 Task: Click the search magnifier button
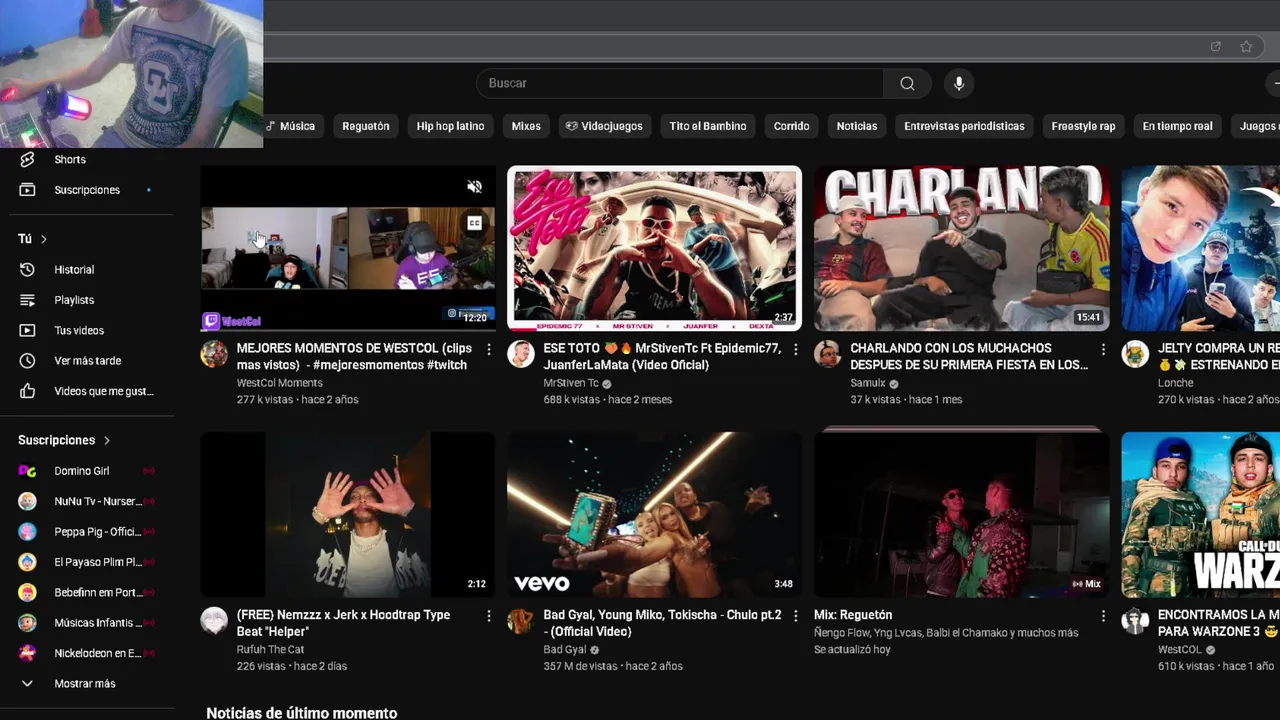907,83
